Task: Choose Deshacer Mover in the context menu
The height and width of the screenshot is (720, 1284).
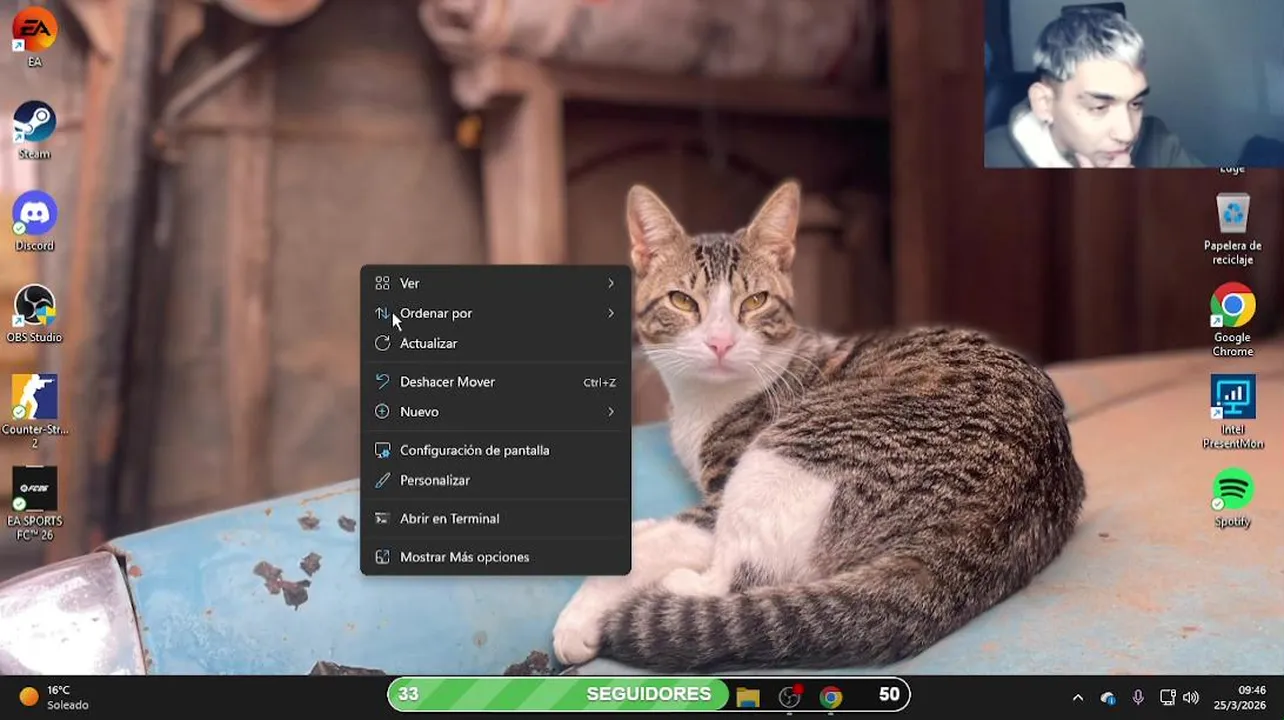Action: (495, 382)
